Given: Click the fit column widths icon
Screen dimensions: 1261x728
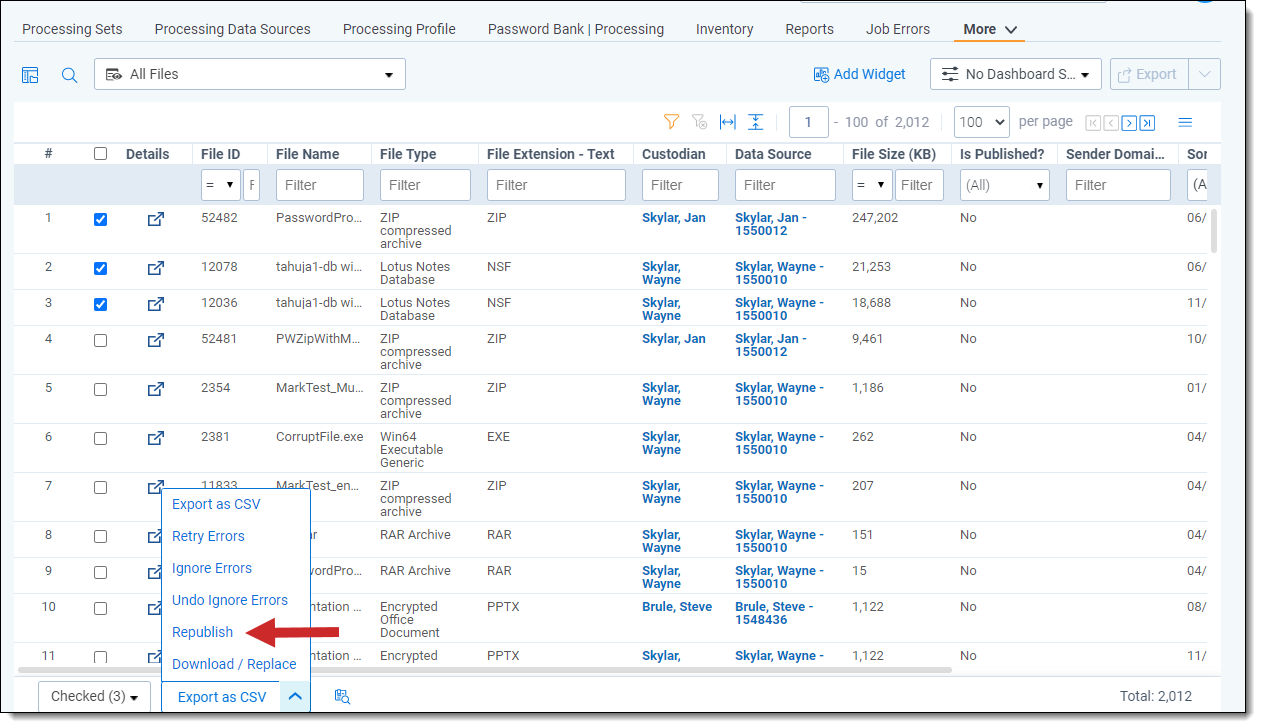Looking at the screenshot, I should pos(728,122).
